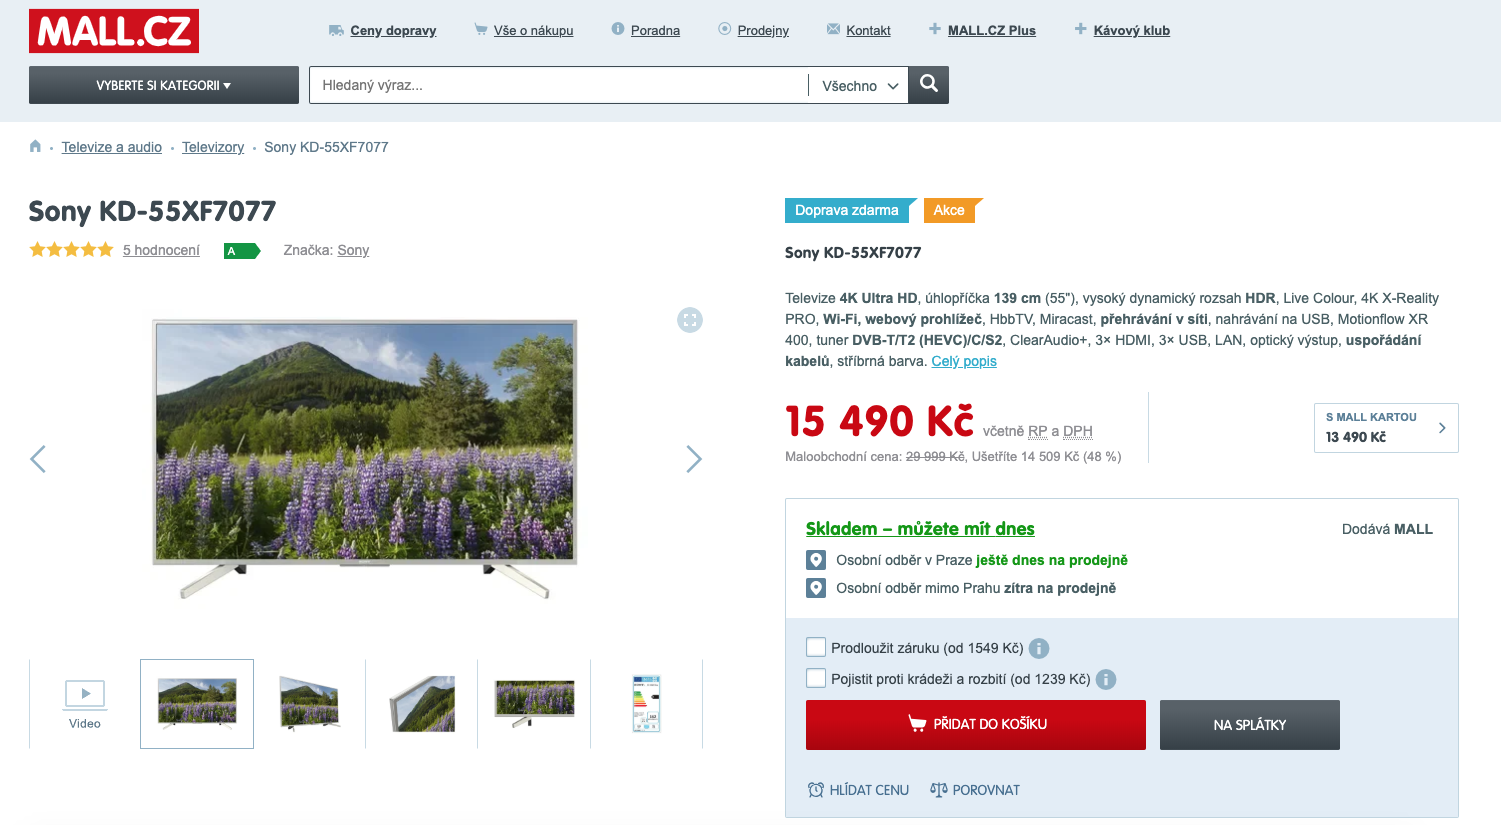Viewport: 1501px width, 825px height.
Task: Click the DPH abbreviation link
Action: pyautogui.click(x=1077, y=432)
